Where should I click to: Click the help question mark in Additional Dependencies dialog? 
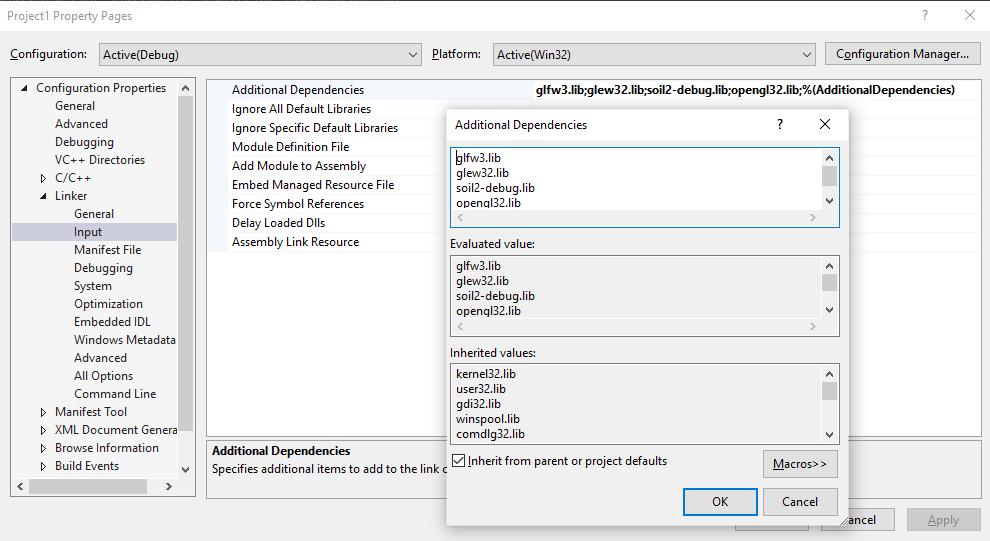click(x=780, y=124)
